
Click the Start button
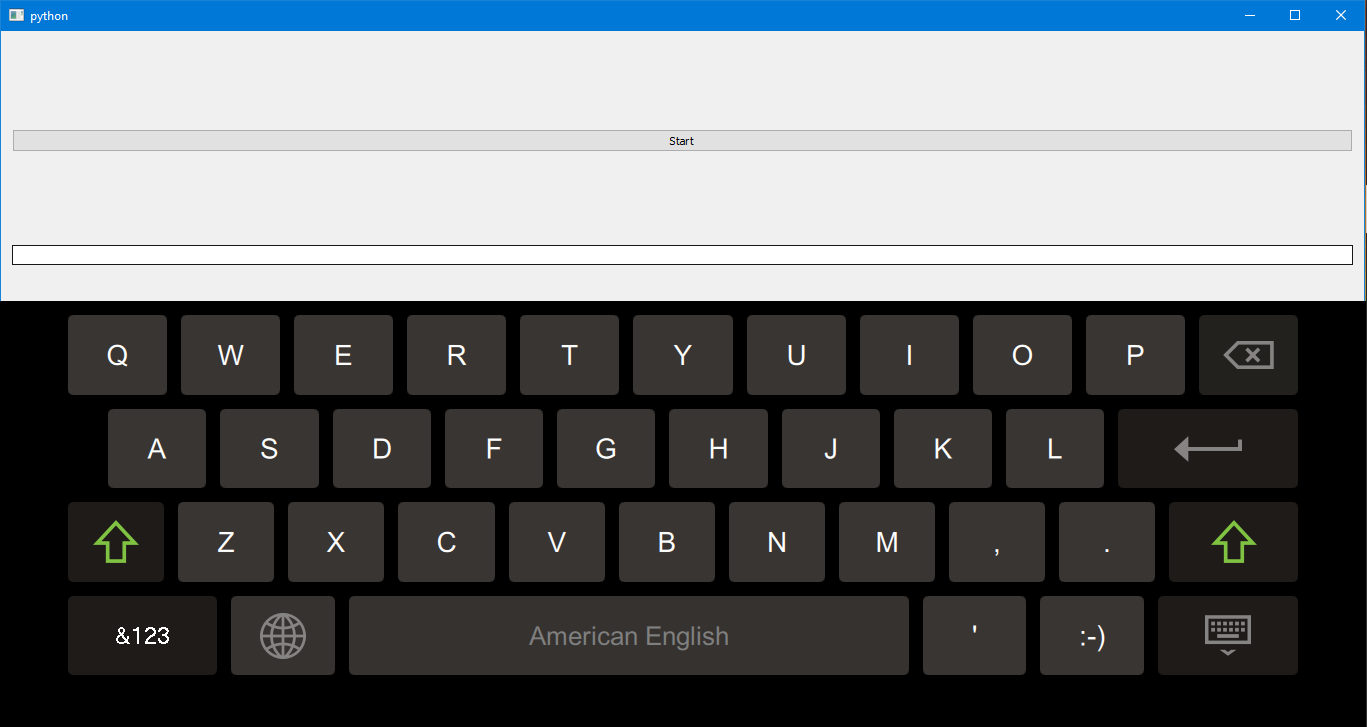coord(682,141)
